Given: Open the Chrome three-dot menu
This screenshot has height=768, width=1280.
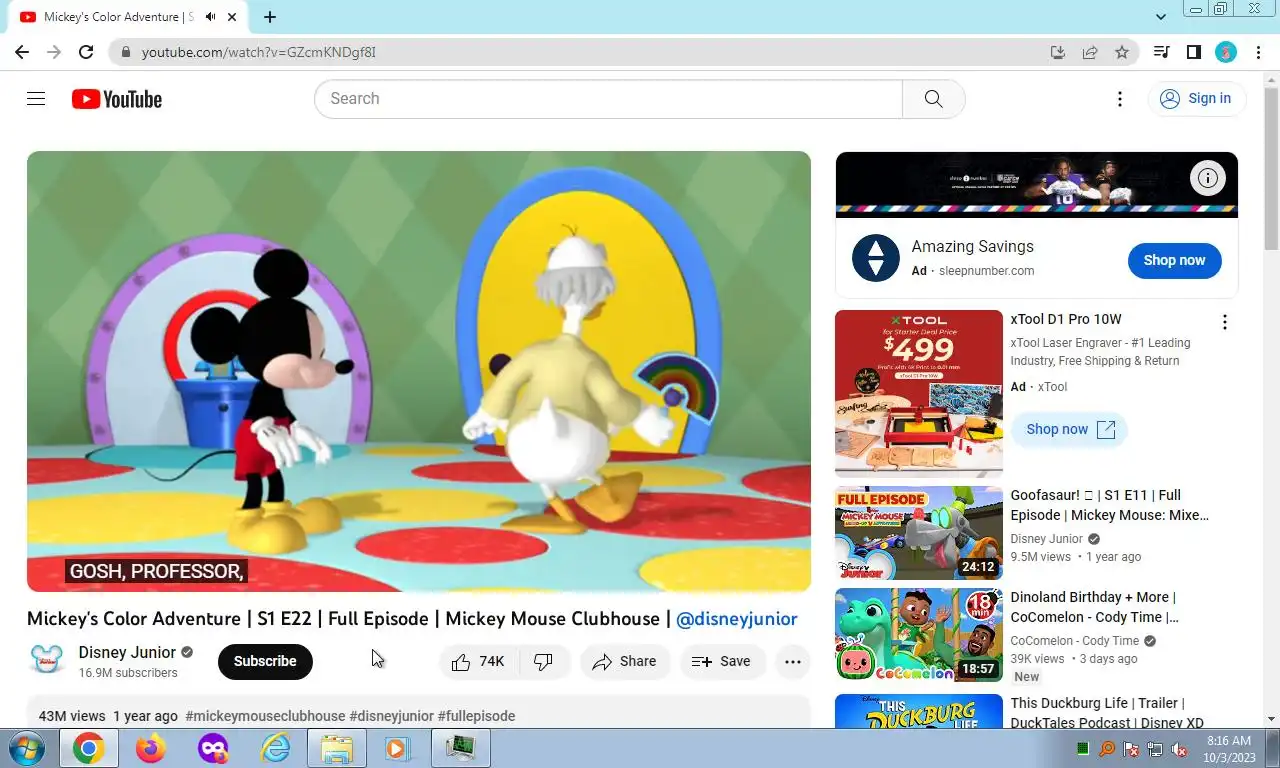Looking at the screenshot, I should (1257, 52).
